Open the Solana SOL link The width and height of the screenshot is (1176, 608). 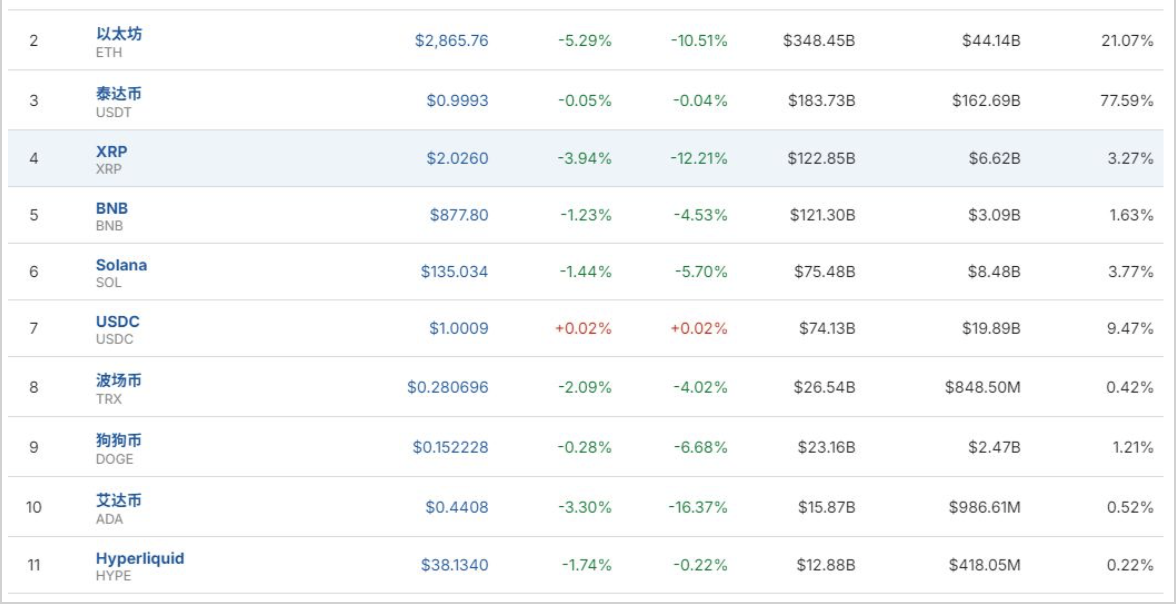coord(121,265)
